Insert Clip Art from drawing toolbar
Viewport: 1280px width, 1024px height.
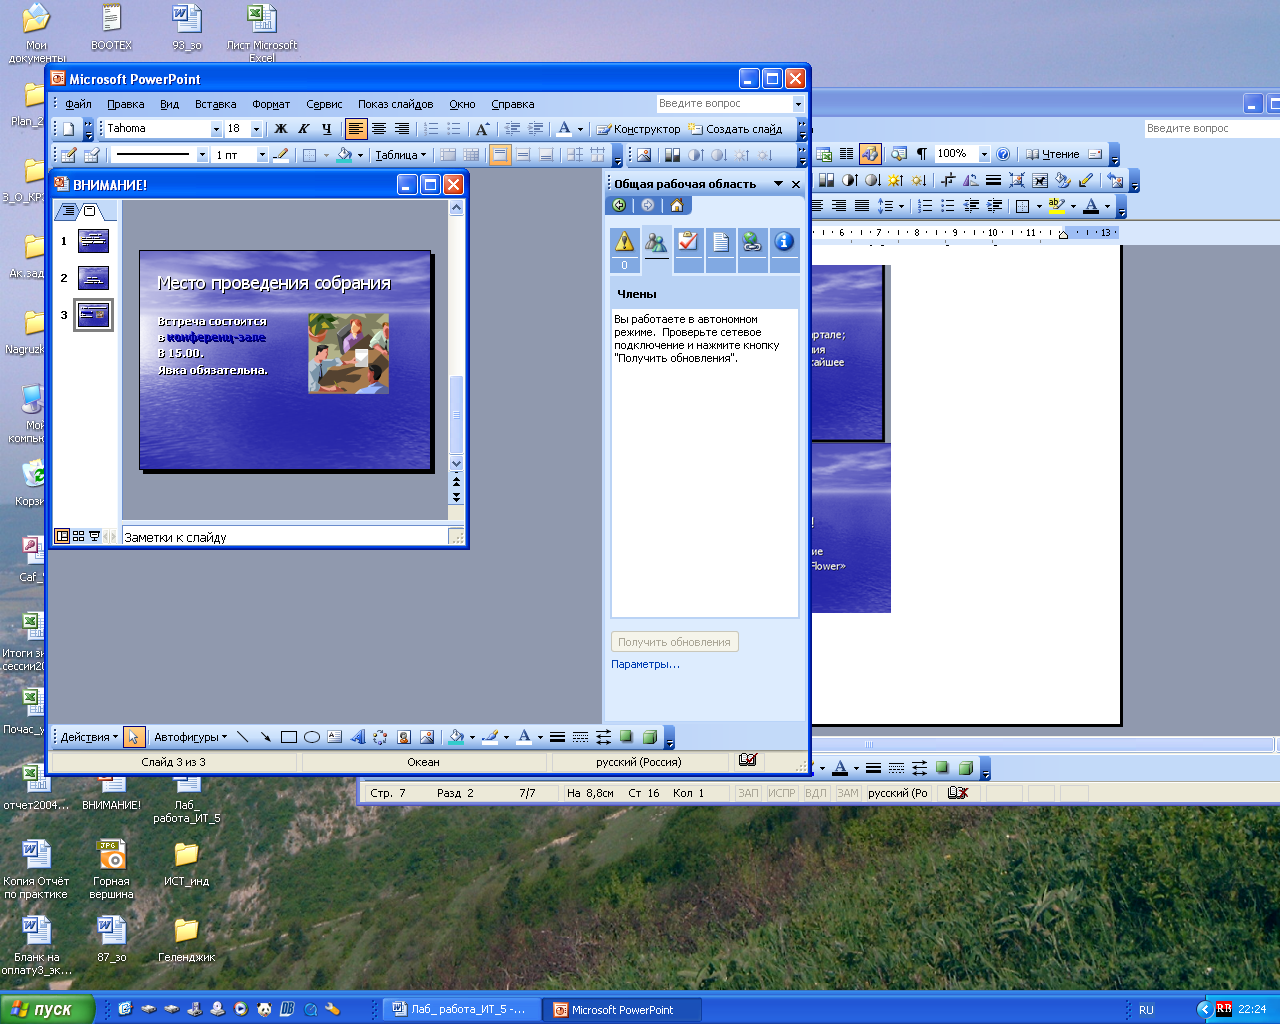(404, 737)
